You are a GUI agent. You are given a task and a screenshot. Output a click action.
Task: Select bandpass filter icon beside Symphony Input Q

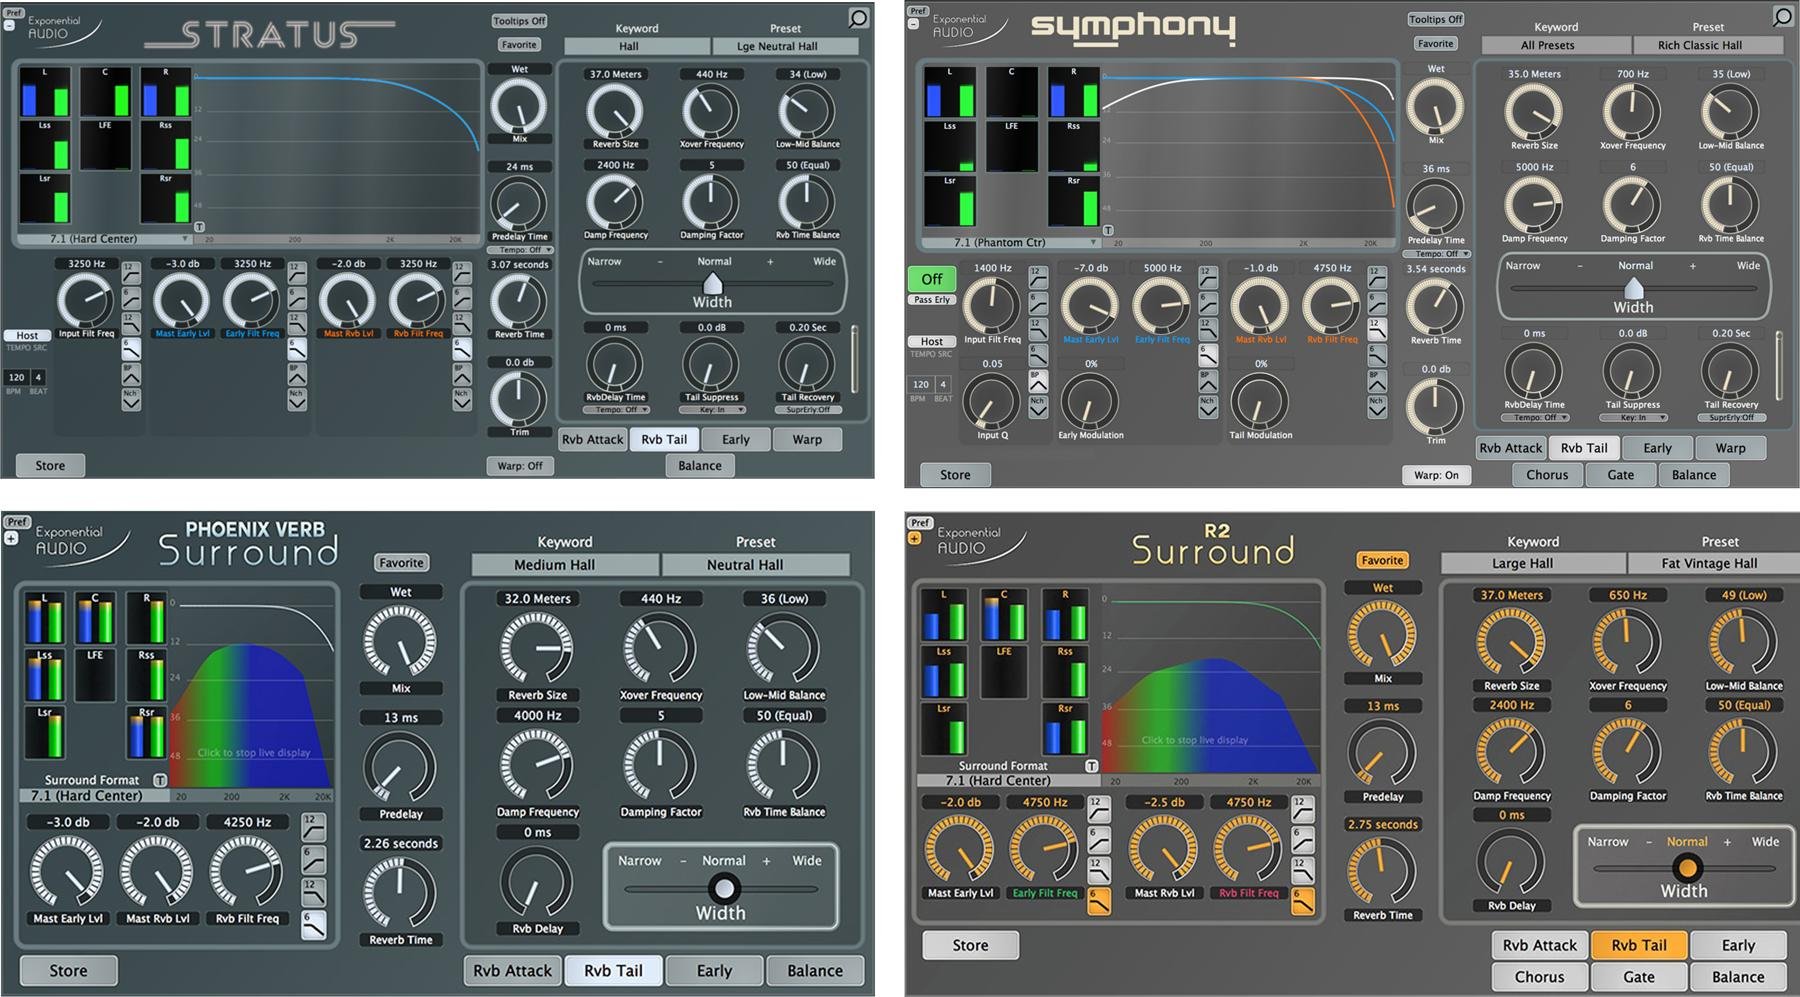tap(1038, 382)
